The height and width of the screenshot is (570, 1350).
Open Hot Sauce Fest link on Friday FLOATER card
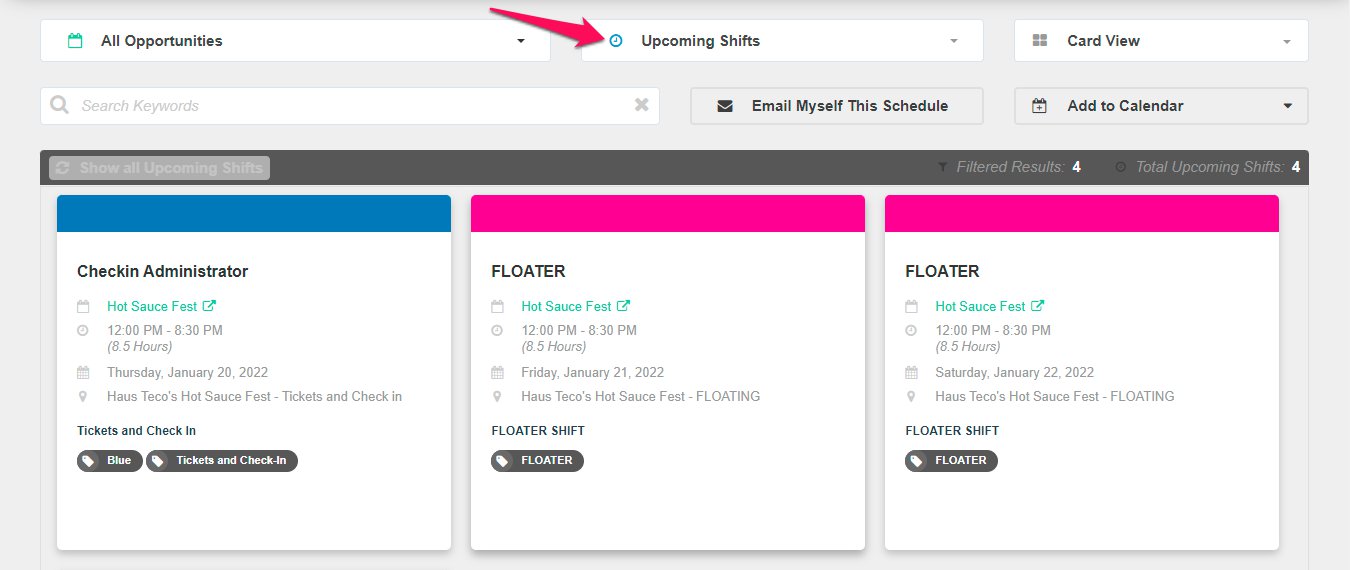click(x=566, y=306)
